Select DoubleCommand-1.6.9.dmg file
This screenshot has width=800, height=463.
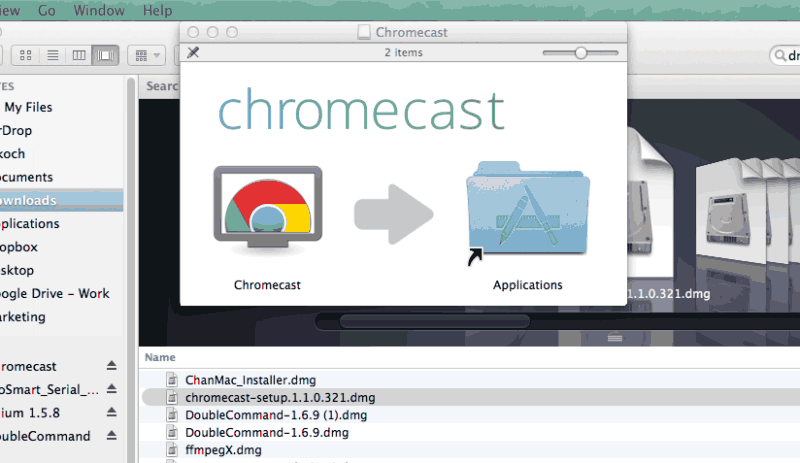pos(267,432)
